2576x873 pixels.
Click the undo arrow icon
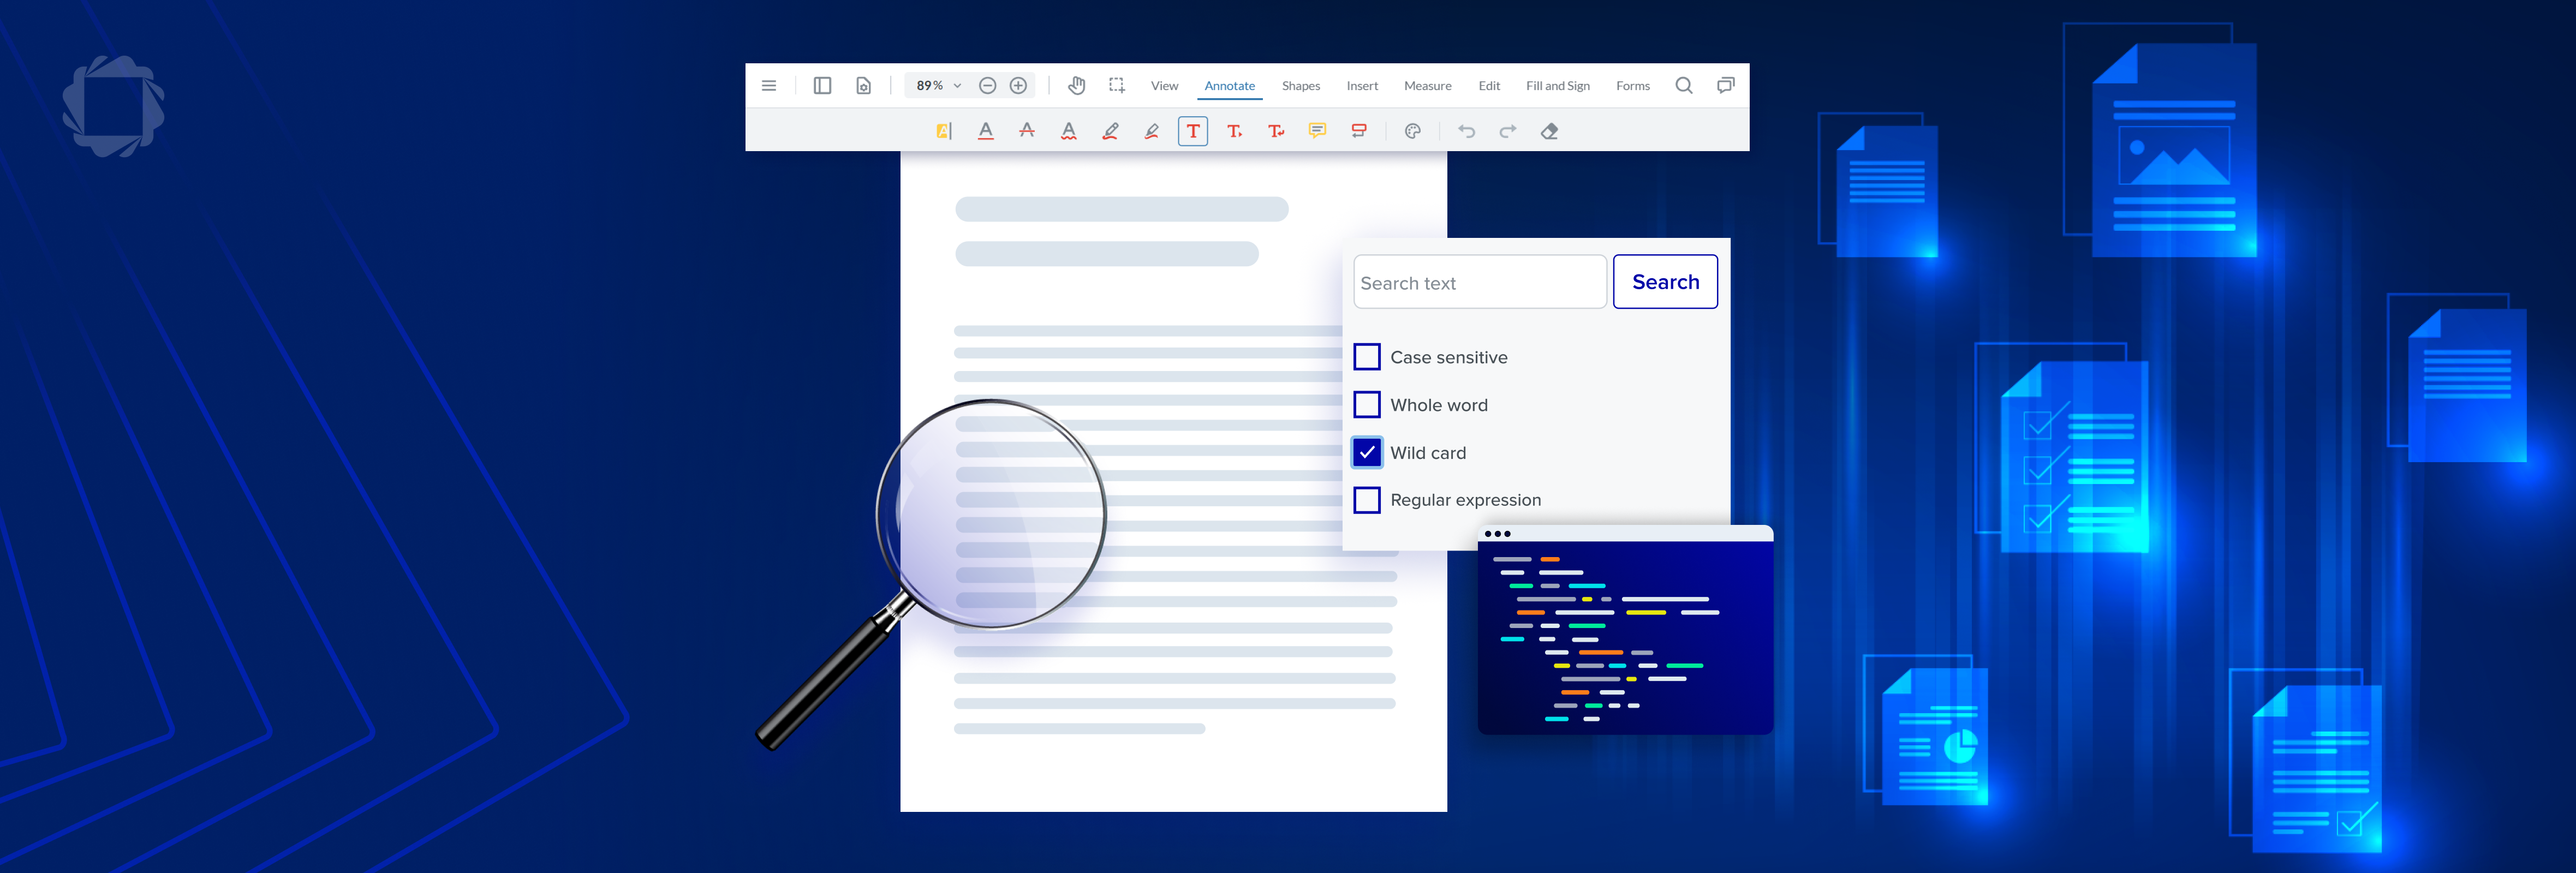(1466, 131)
